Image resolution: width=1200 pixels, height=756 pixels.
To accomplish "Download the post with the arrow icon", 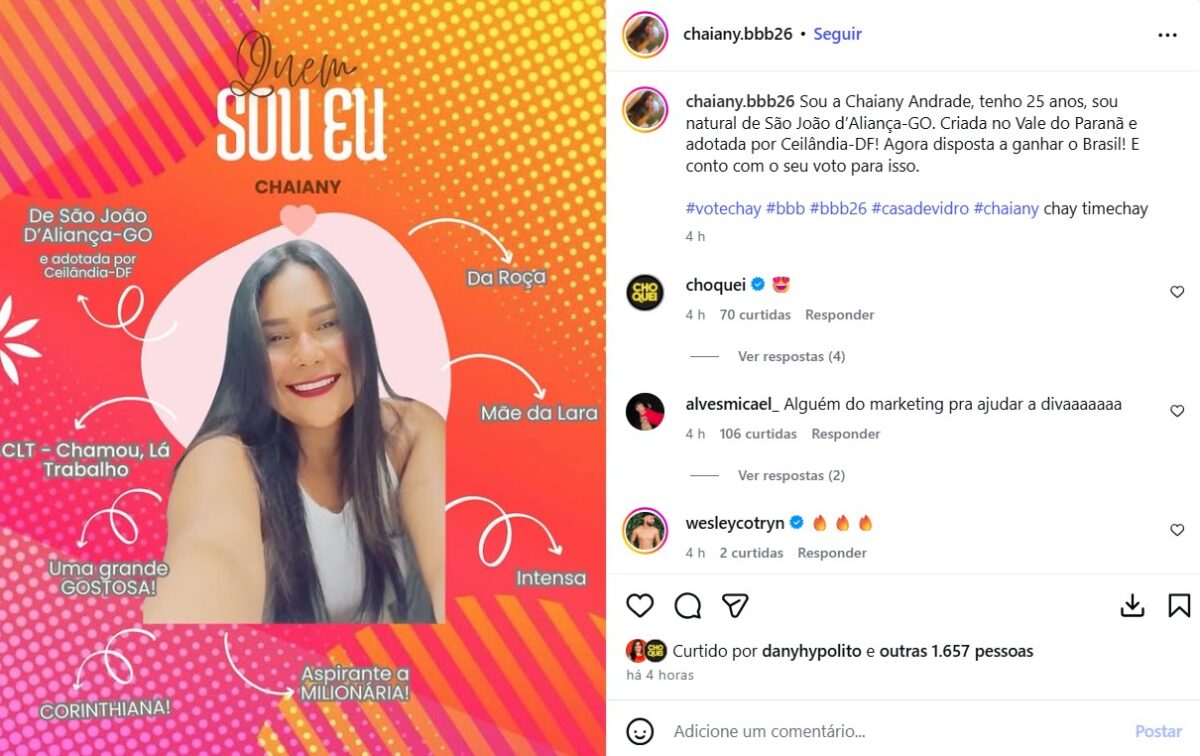I will [x=1132, y=605].
